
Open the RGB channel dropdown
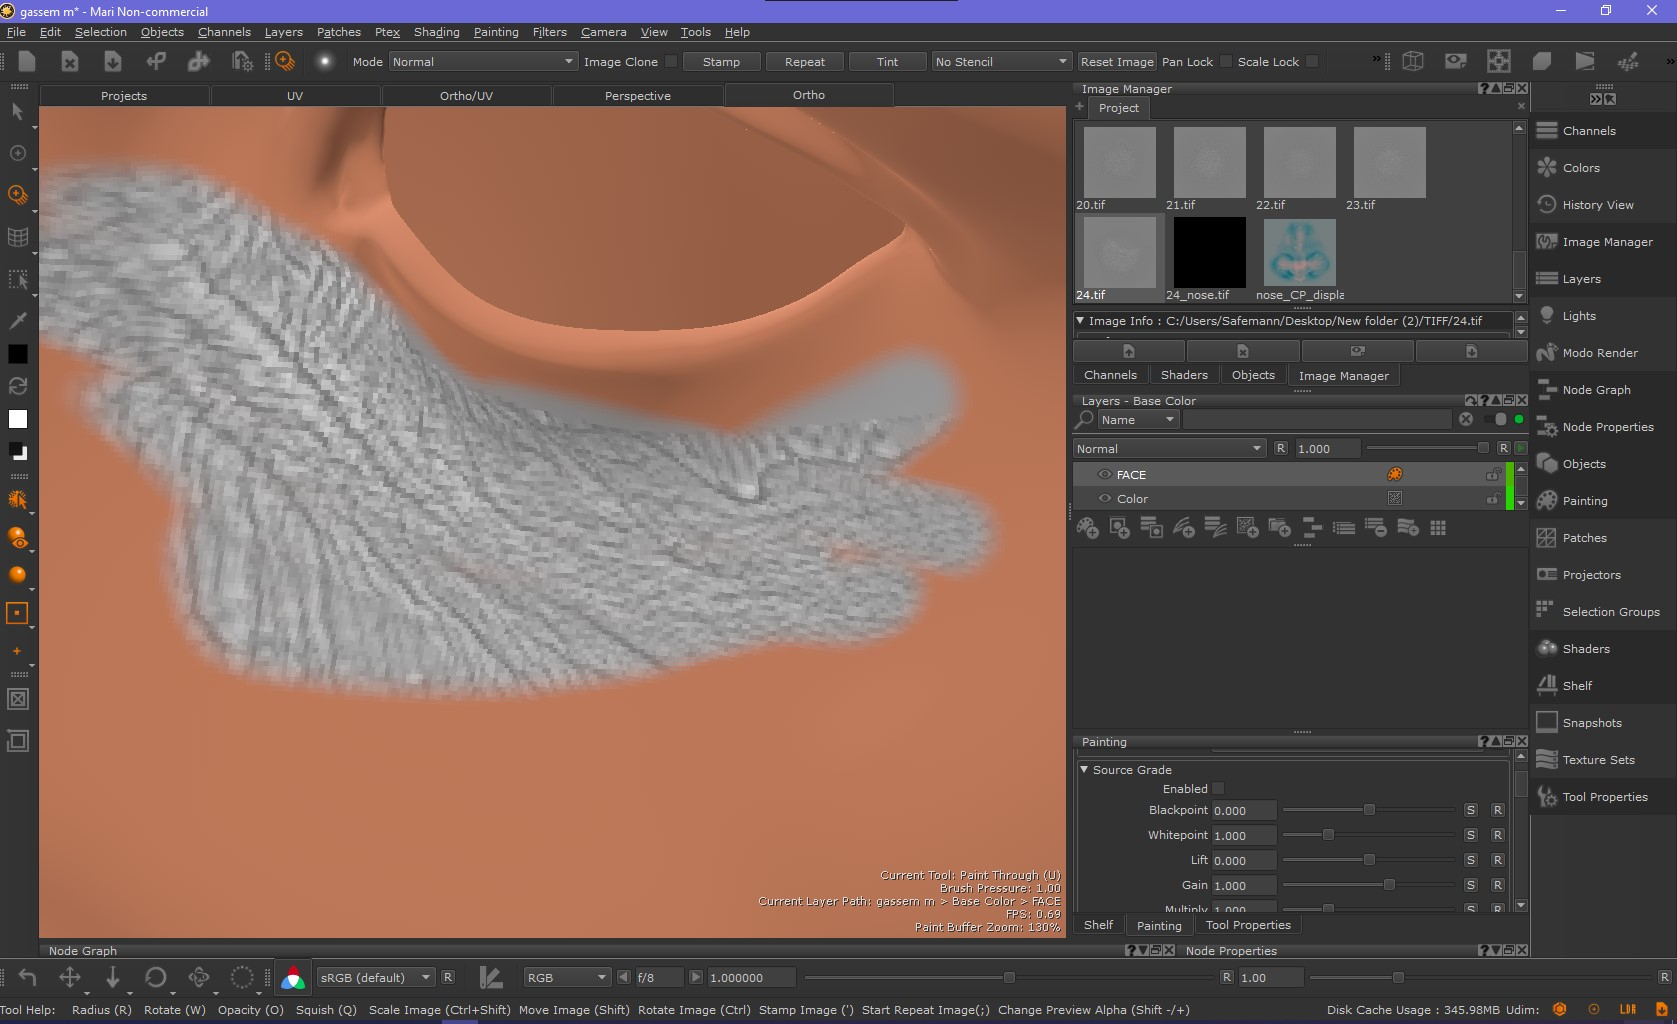[x=566, y=978]
